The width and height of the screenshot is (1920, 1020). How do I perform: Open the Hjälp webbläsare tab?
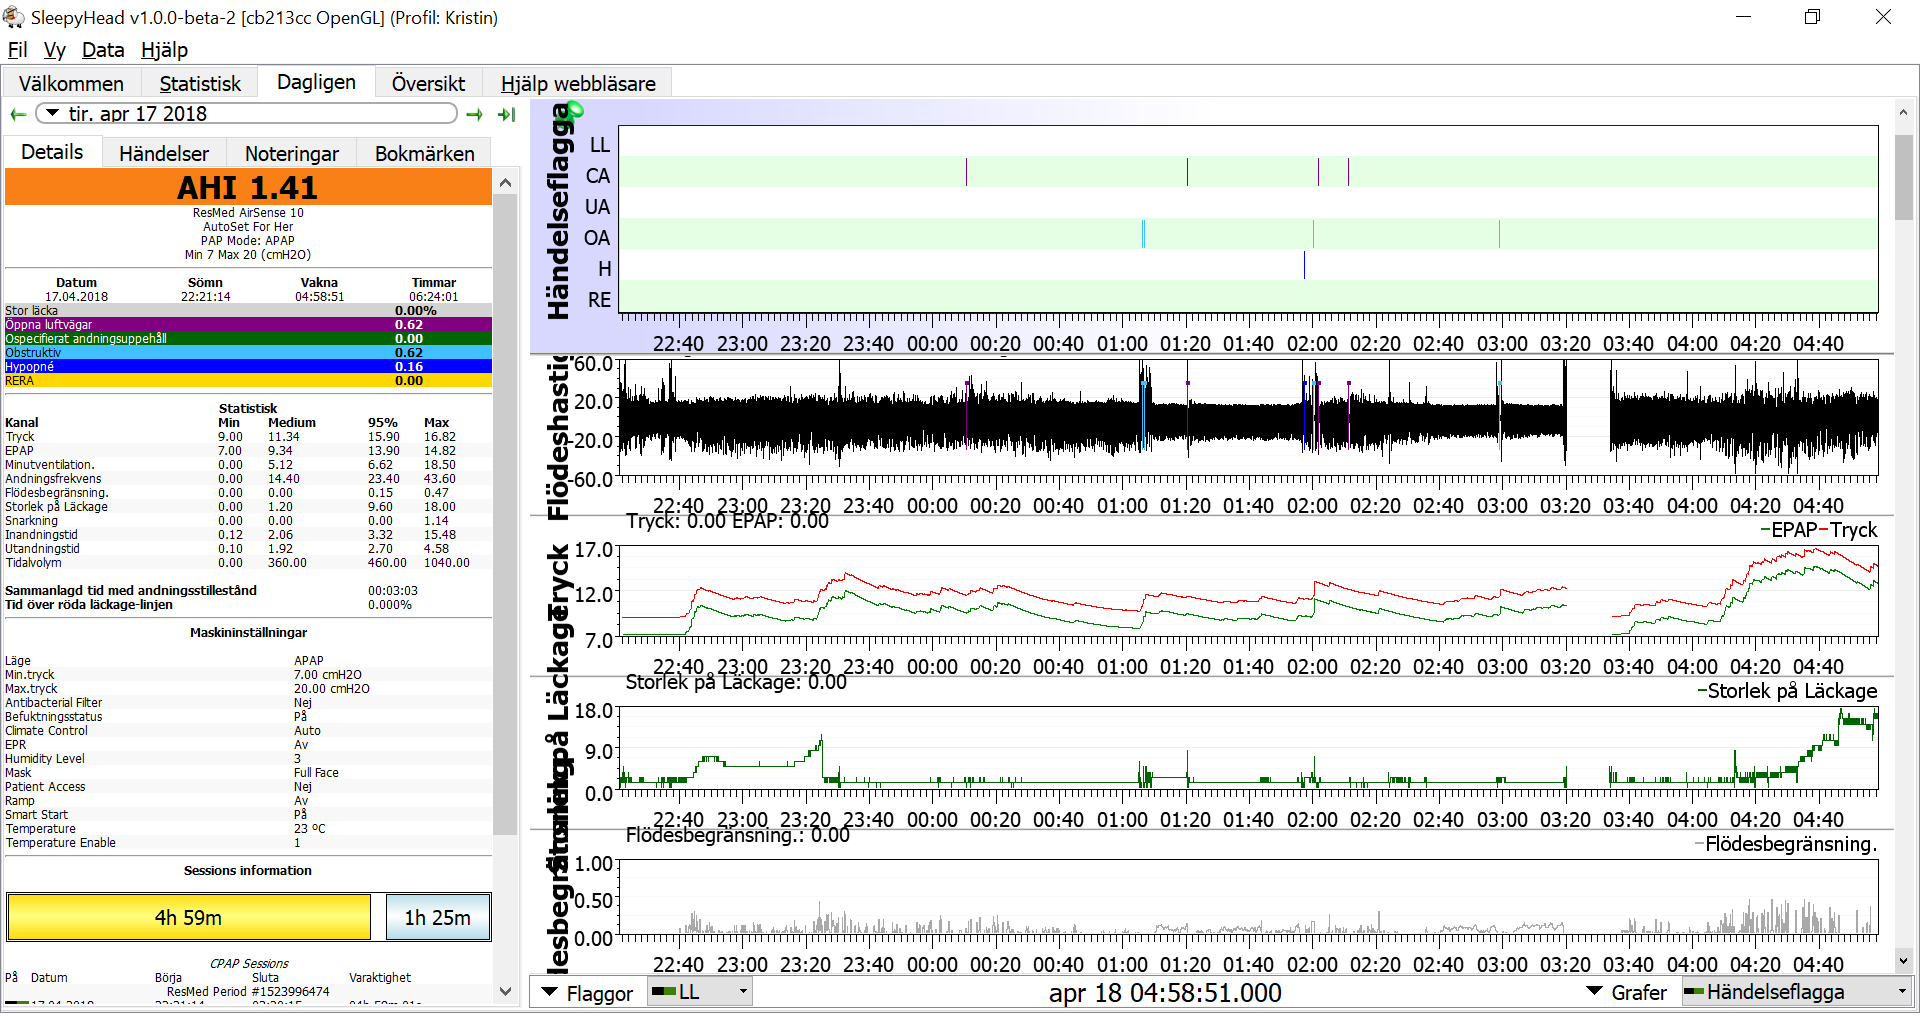click(x=578, y=83)
